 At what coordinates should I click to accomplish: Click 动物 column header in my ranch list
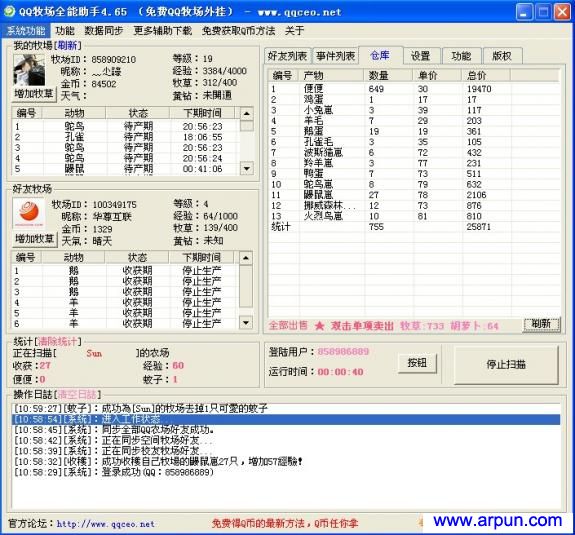pyautogui.click(x=74, y=113)
